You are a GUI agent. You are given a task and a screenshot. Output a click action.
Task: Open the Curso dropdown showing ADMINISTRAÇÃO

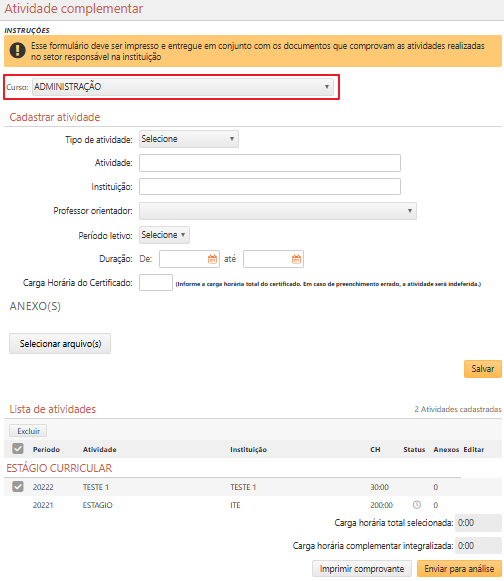coord(183,87)
